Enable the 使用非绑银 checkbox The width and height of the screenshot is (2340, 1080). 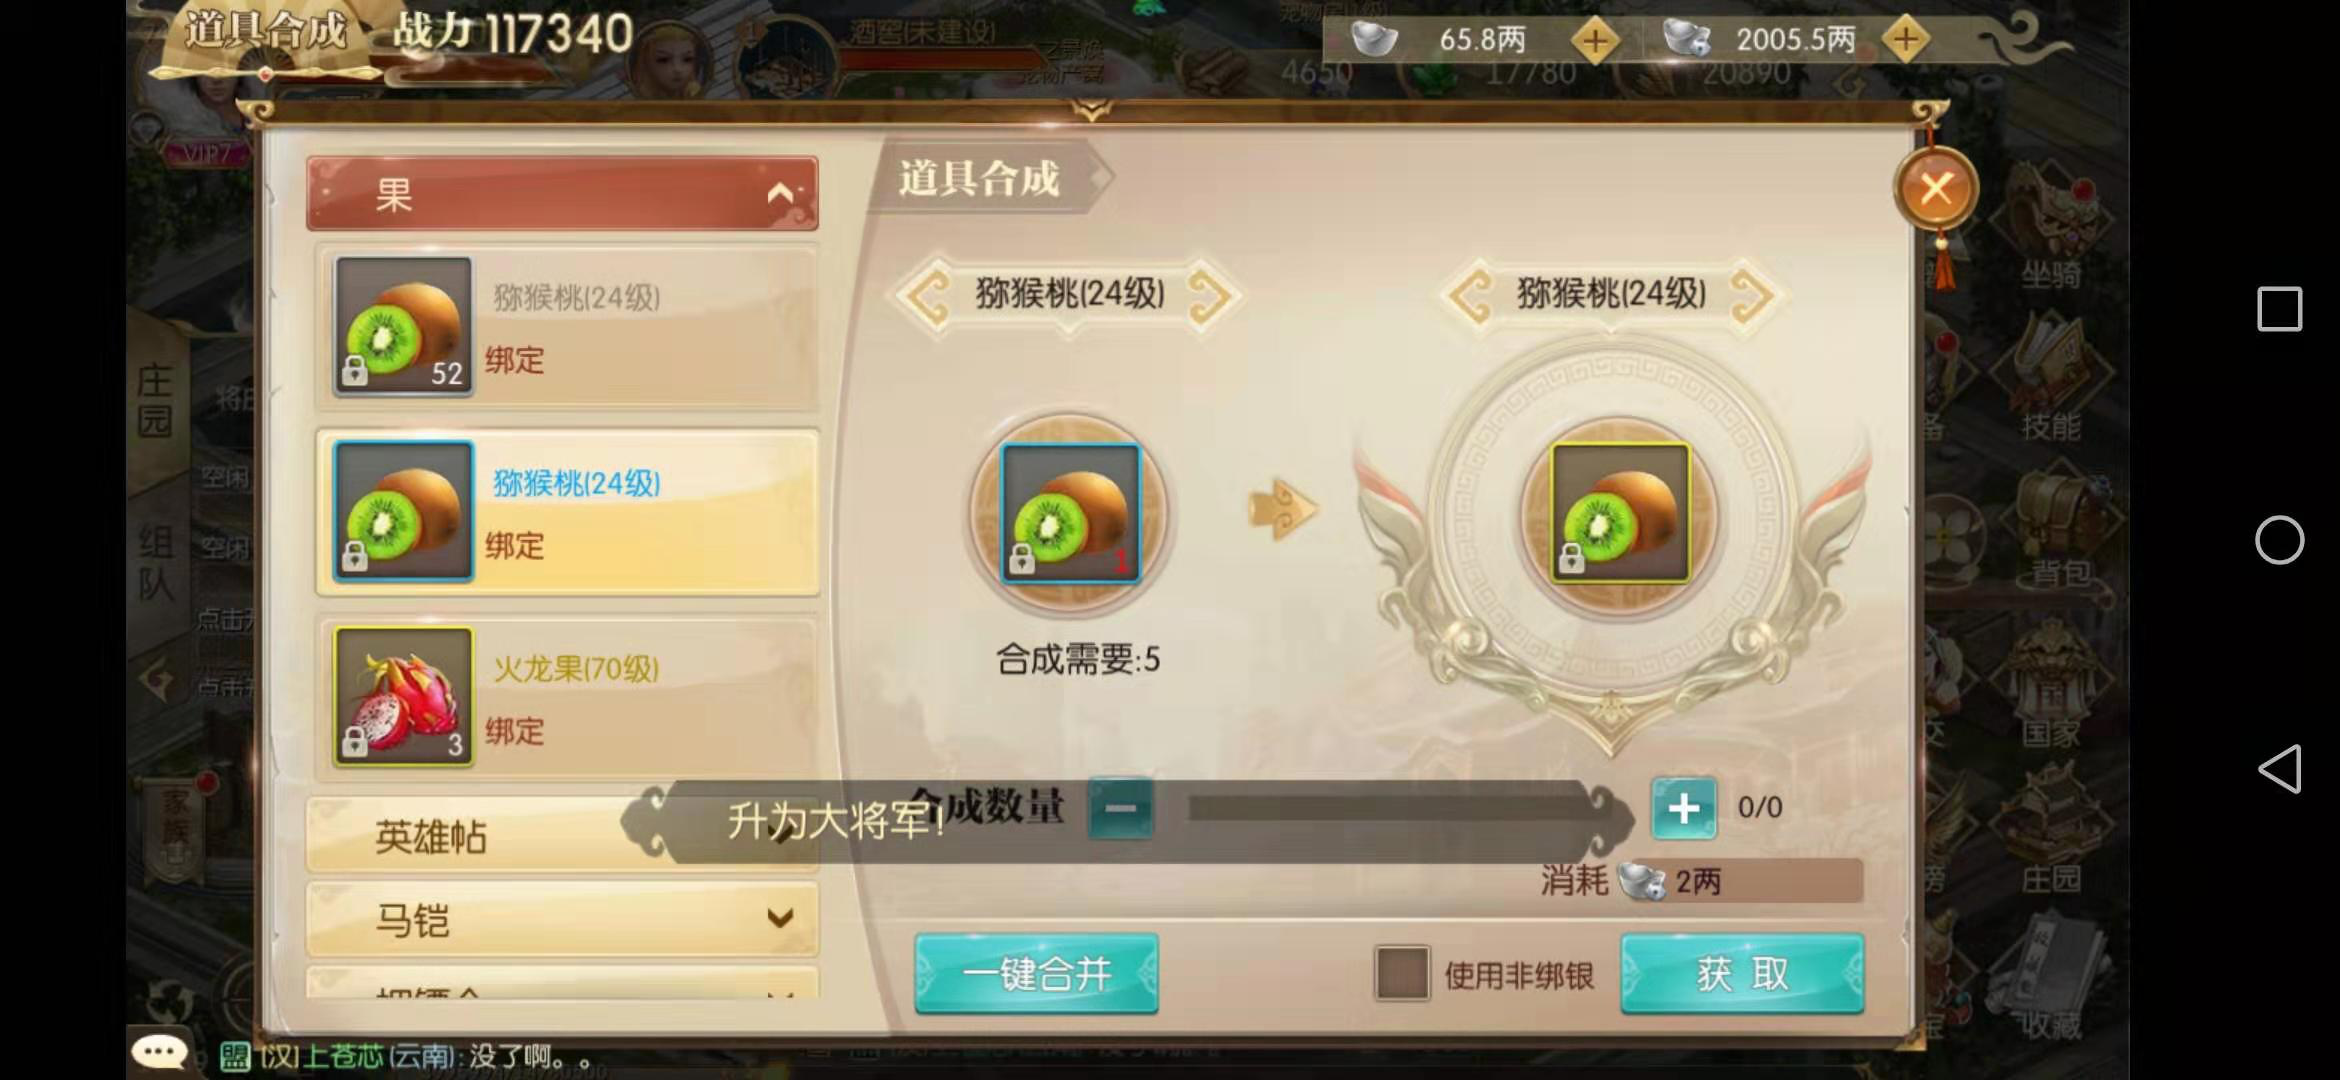point(1402,973)
